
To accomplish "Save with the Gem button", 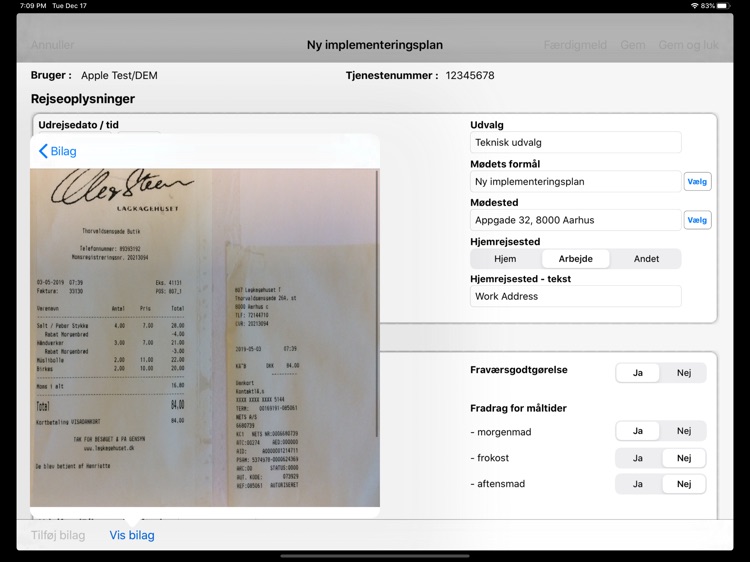I will (x=633, y=45).
